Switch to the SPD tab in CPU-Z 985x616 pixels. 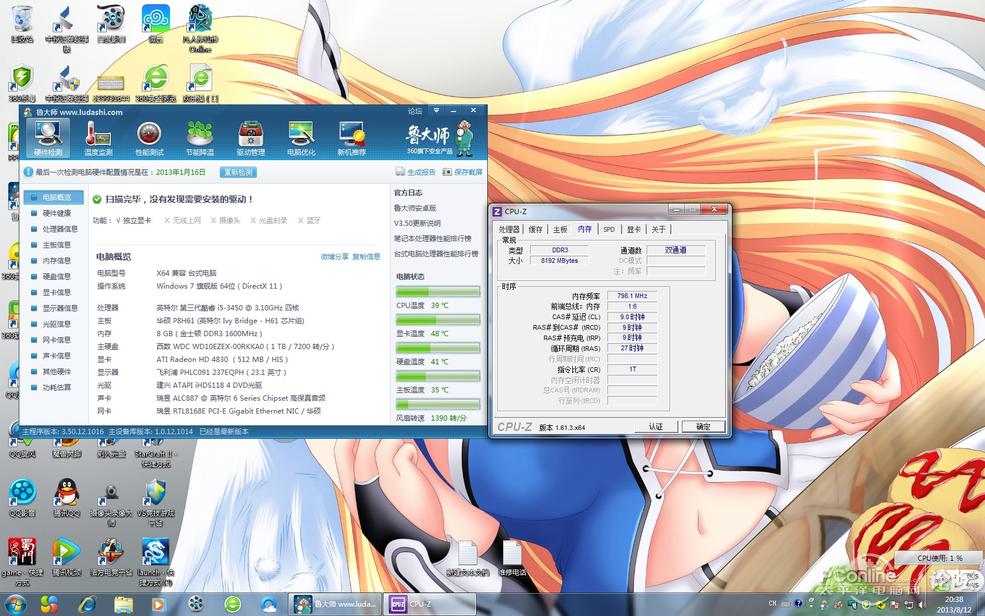tap(609, 230)
